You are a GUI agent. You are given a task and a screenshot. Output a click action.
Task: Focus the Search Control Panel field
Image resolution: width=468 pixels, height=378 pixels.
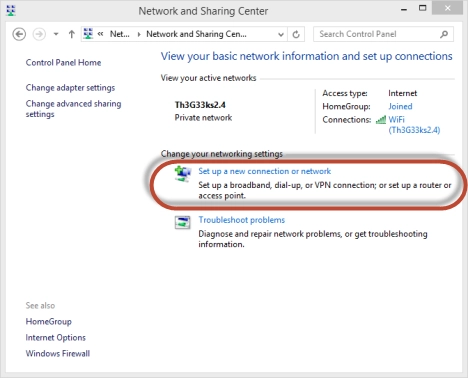click(383, 34)
